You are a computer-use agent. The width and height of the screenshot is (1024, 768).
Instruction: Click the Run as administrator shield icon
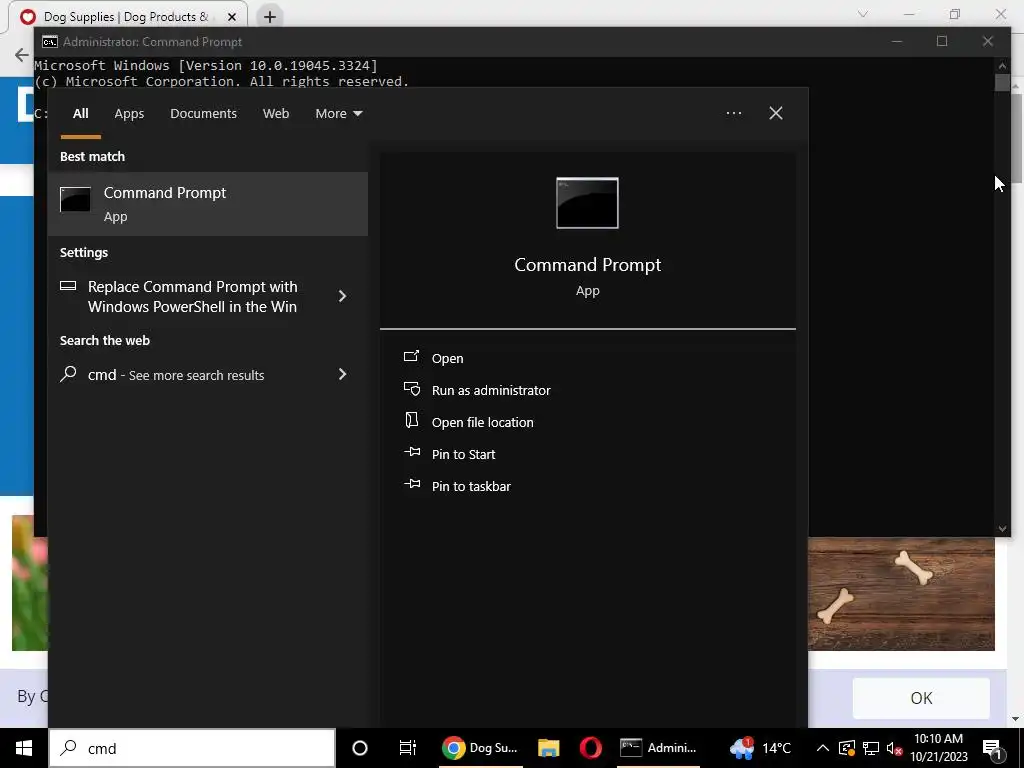click(411, 389)
